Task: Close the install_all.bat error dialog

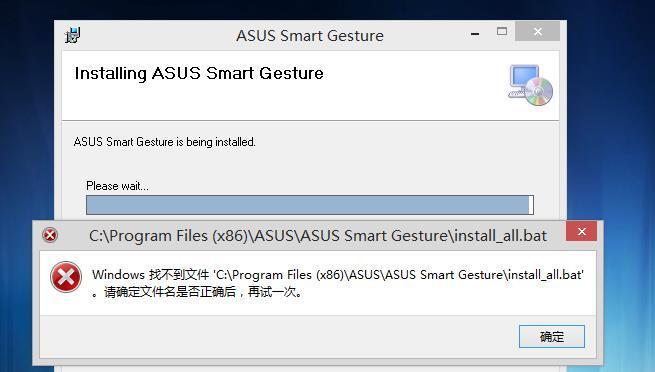Action: coord(581,231)
